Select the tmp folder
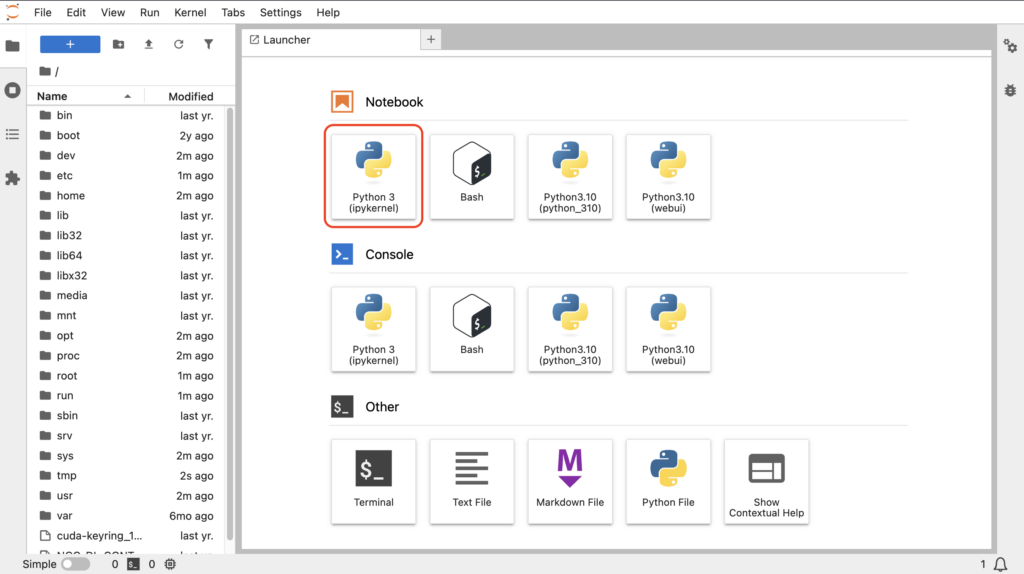The height and width of the screenshot is (574, 1024). point(127,476)
